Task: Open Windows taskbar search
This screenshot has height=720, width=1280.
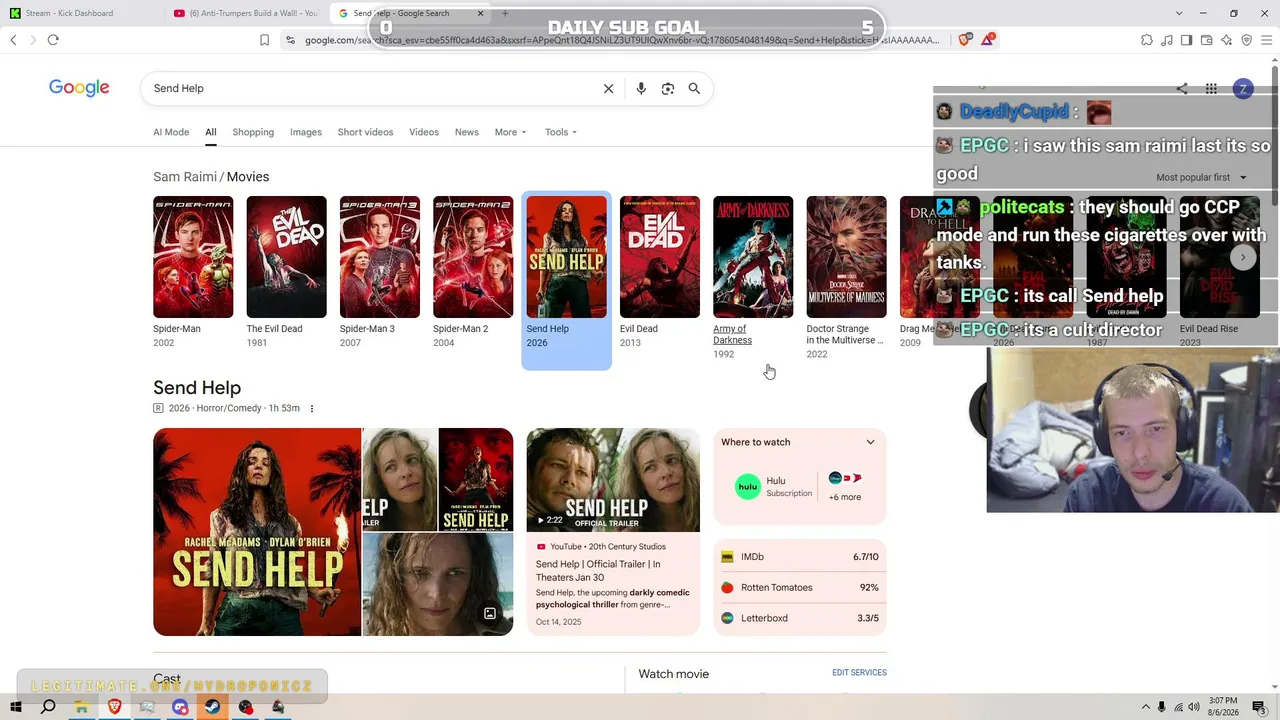Action: point(48,707)
